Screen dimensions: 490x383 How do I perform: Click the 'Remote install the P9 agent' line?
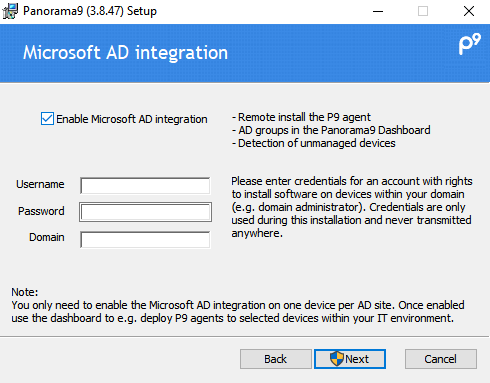click(301, 117)
